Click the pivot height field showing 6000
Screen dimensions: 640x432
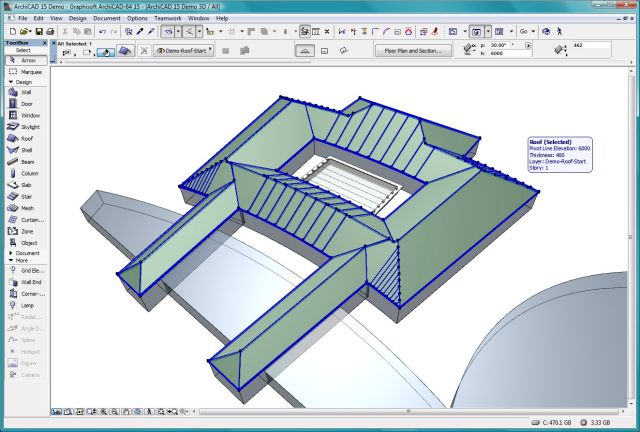[x=509, y=53]
